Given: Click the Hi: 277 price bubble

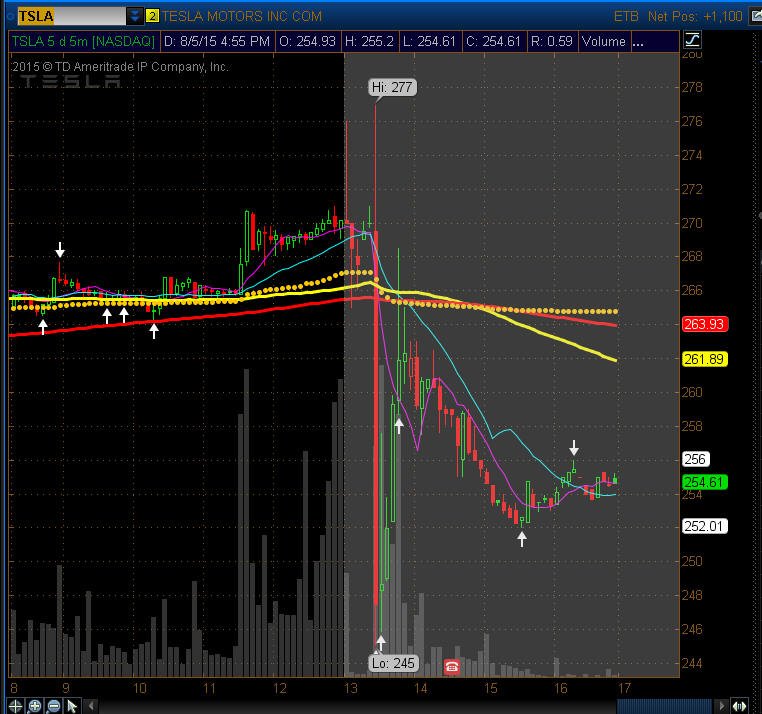Looking at the screenshot, I should 392,87.
